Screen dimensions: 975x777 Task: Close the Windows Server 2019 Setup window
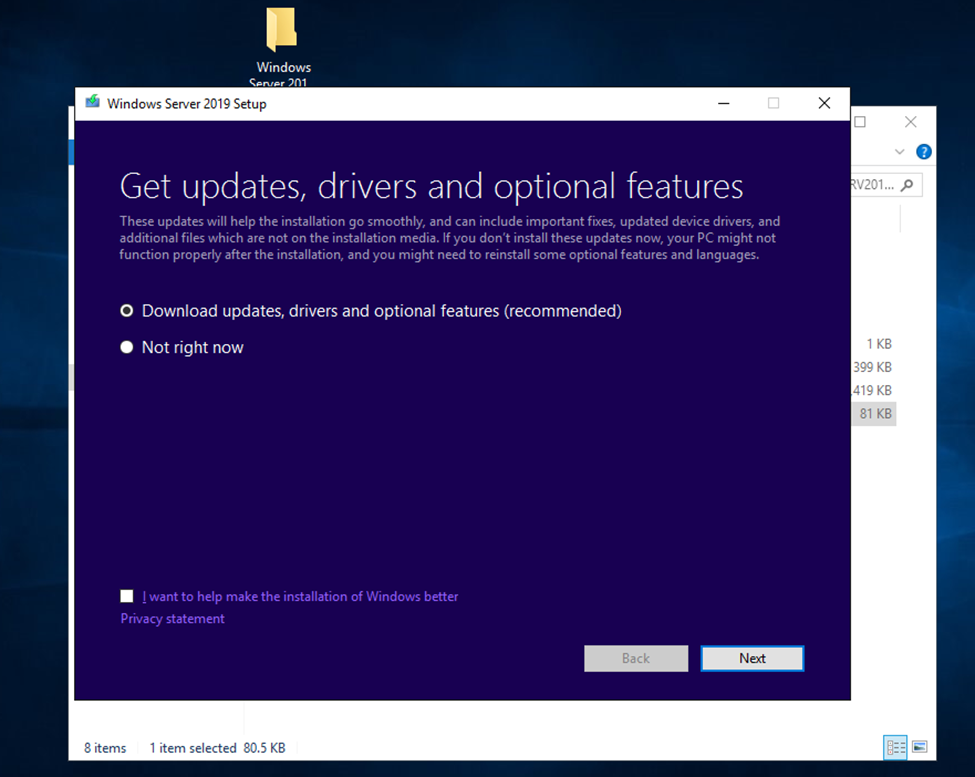[824, 103]
